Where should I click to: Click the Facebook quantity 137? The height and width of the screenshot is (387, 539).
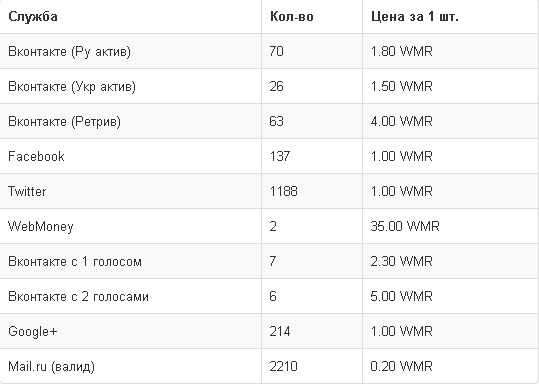(280, 156)
